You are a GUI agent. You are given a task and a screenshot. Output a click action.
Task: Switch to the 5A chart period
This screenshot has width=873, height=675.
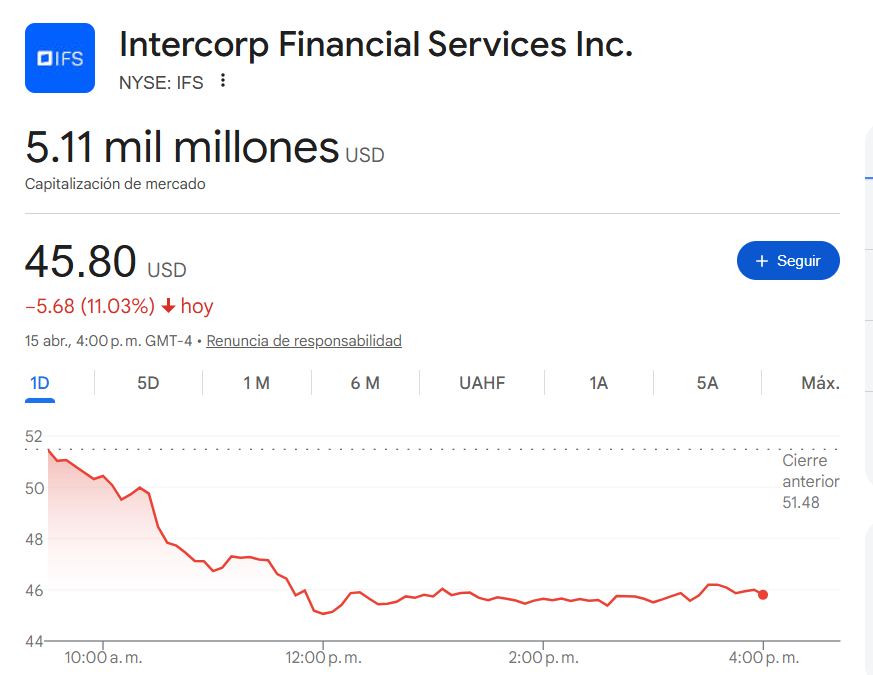pos(707,383)
